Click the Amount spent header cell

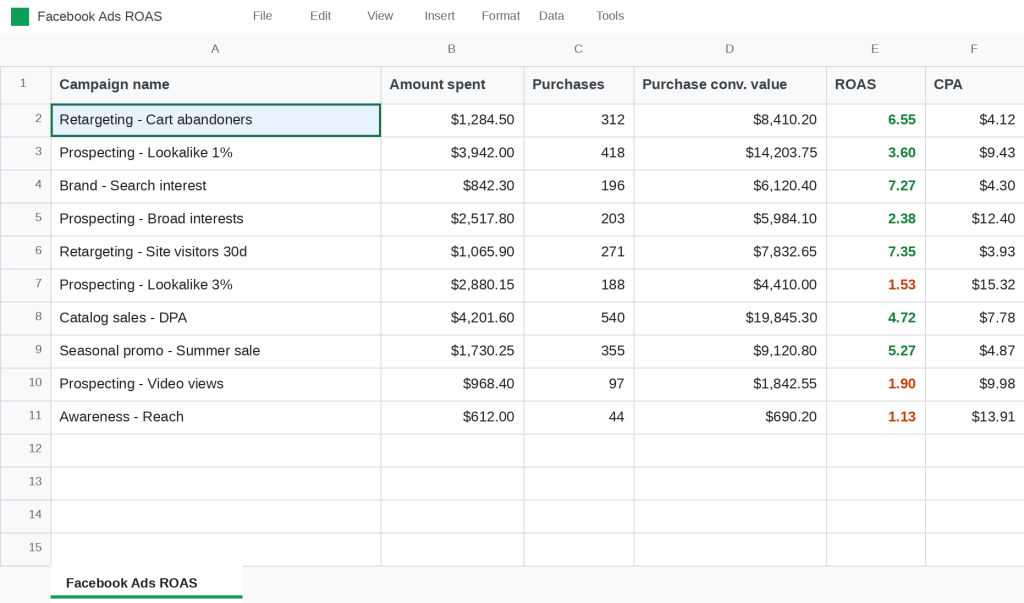click(x=452, y=85)
